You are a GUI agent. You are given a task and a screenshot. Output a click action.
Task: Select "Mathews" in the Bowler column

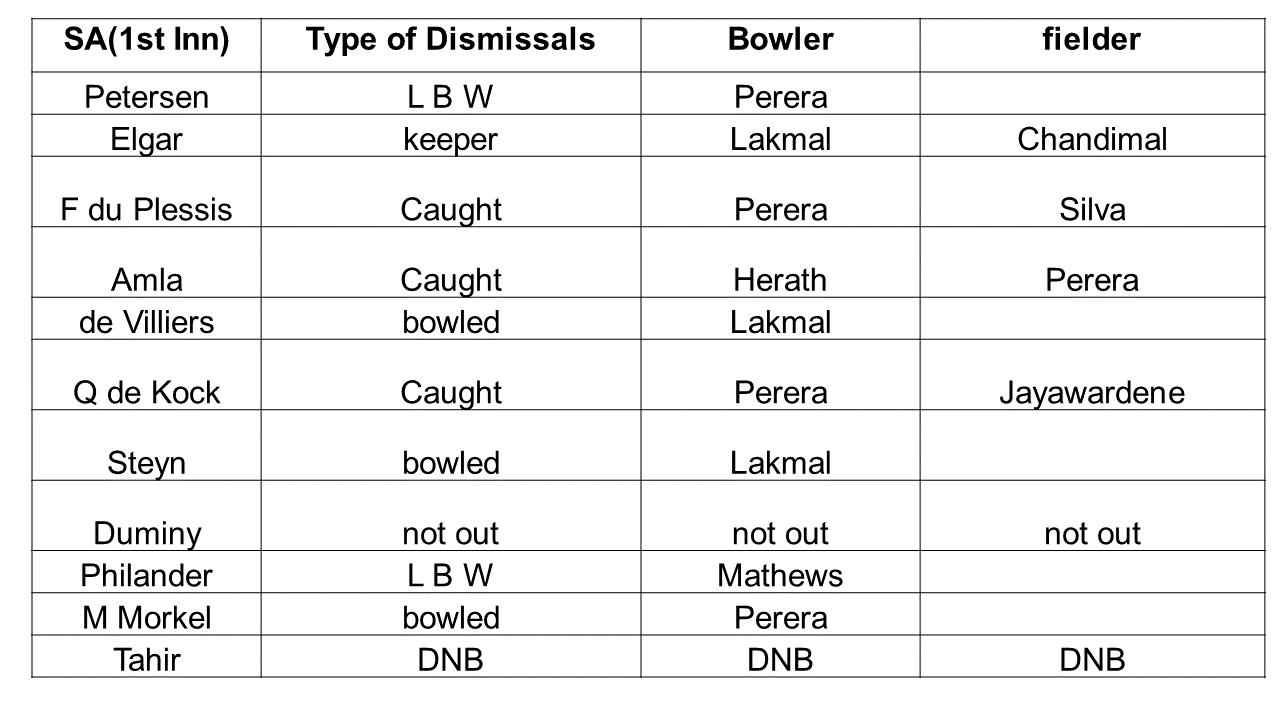[x=780, y=575]
